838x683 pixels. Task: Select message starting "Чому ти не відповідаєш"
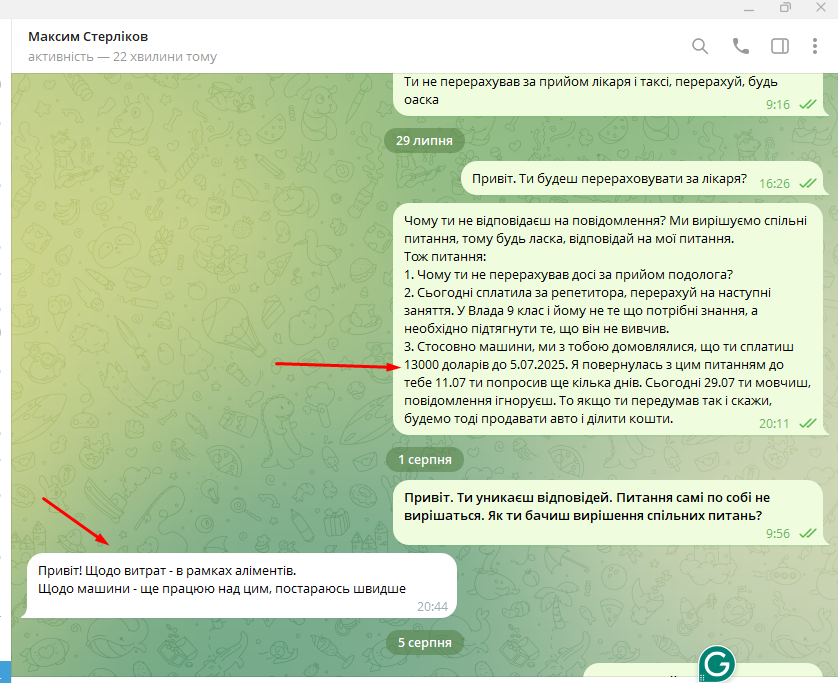click(608, 319)
